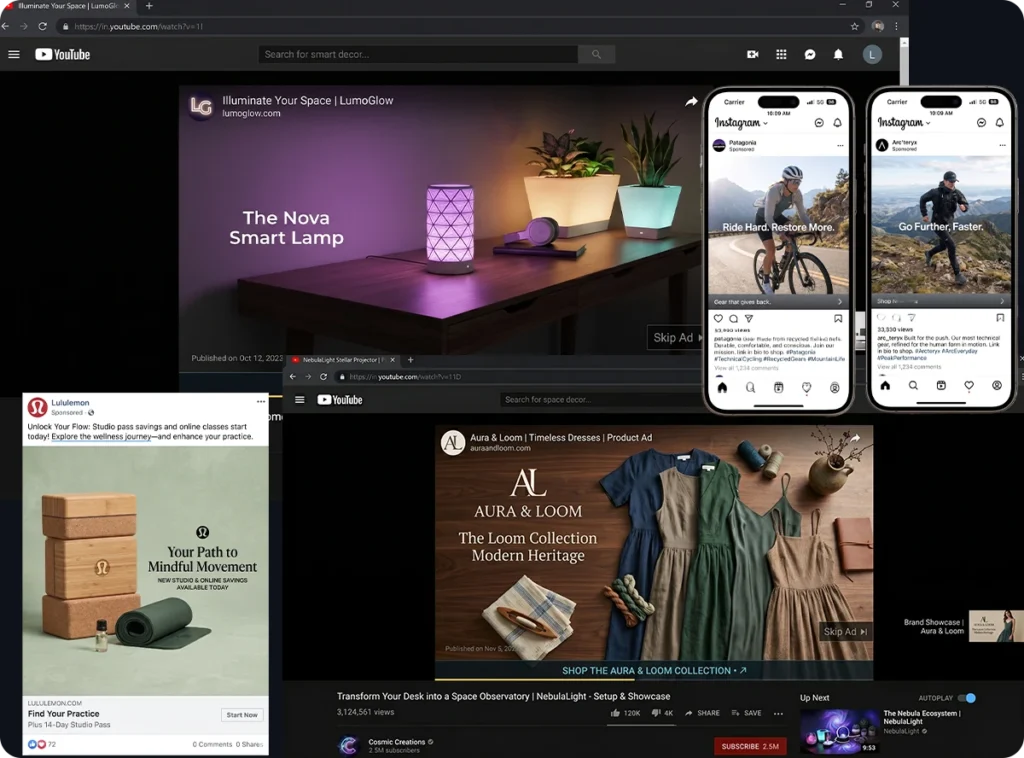
Task: Share the Nova Smart Lamp ad video
Action: 691,101
